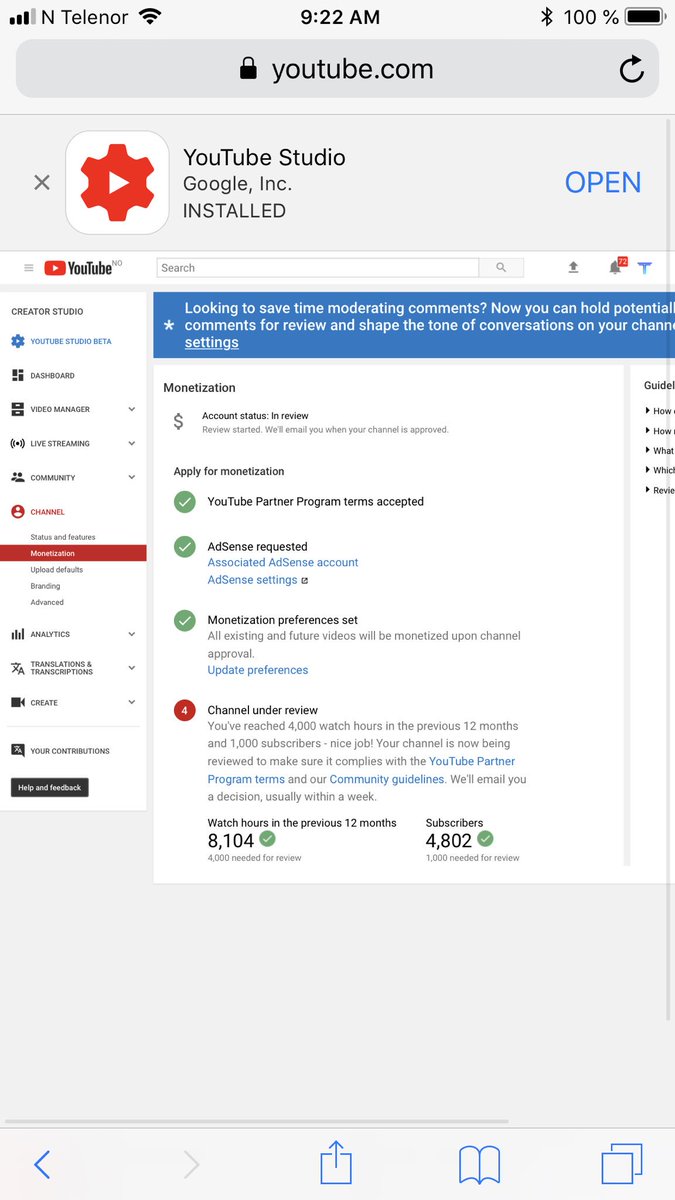Go to the YouTube home logo
This screenshot has height=1200, width=675.
coord(78,268)
